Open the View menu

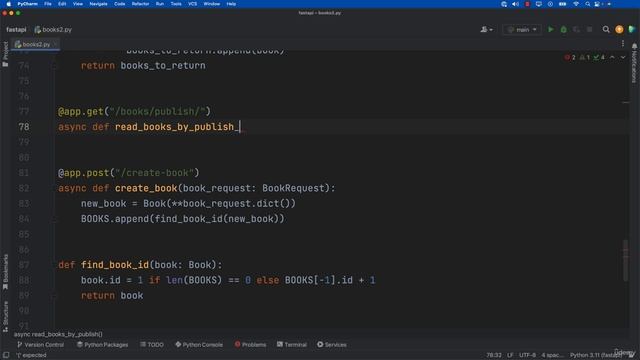[78, 4]
